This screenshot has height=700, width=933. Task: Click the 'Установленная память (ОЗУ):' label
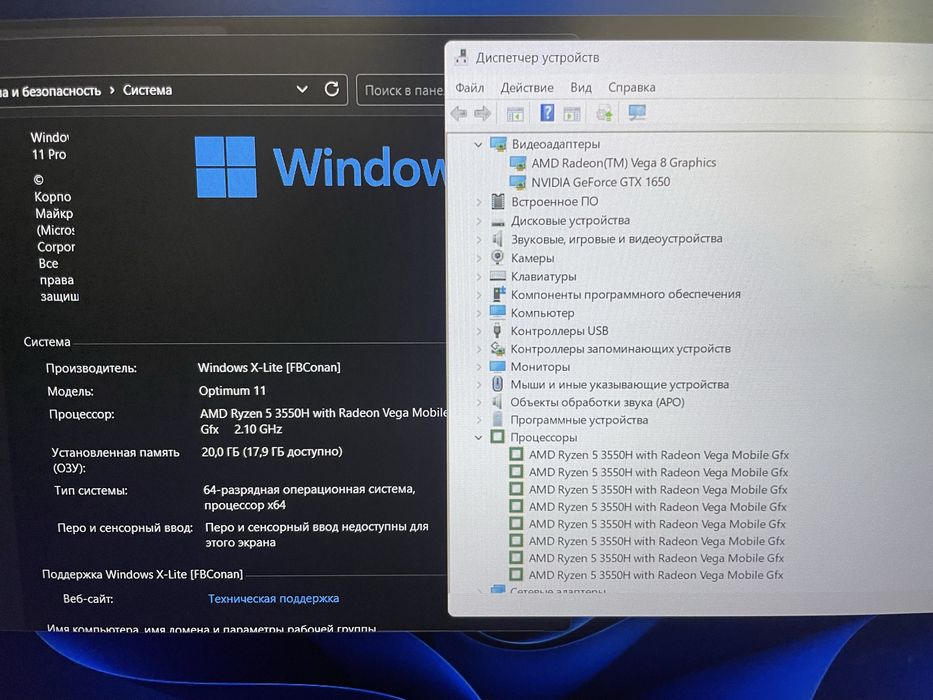click(x=116, y=460)
